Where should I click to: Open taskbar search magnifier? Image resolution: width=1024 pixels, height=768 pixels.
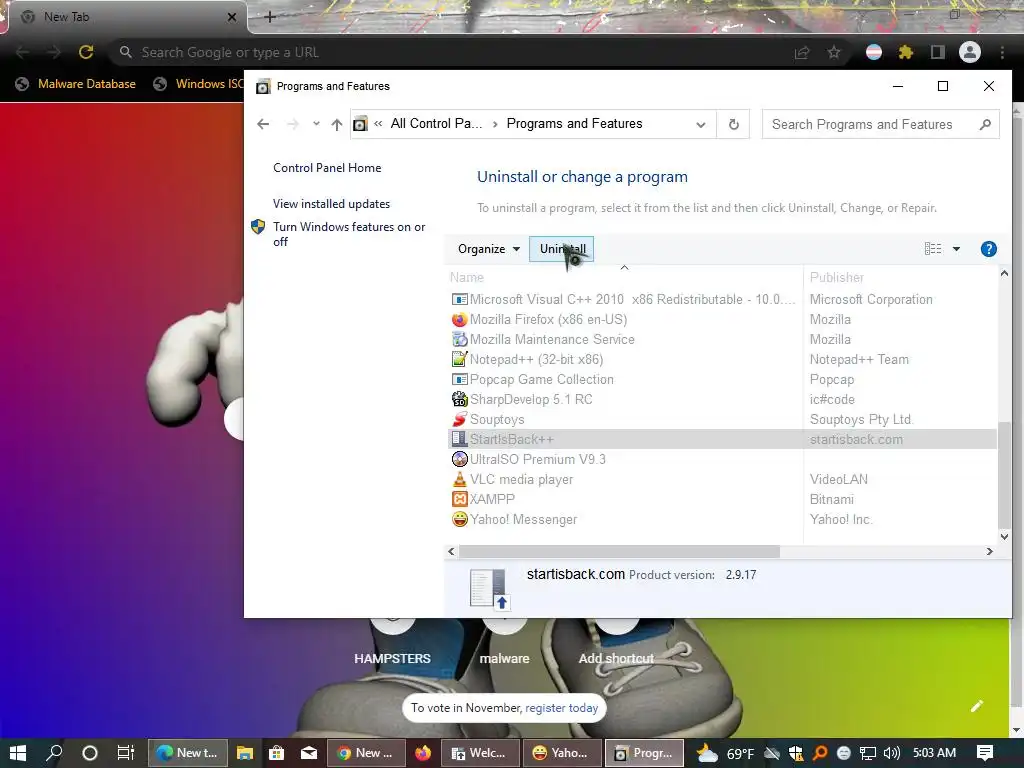coord(54,753)
